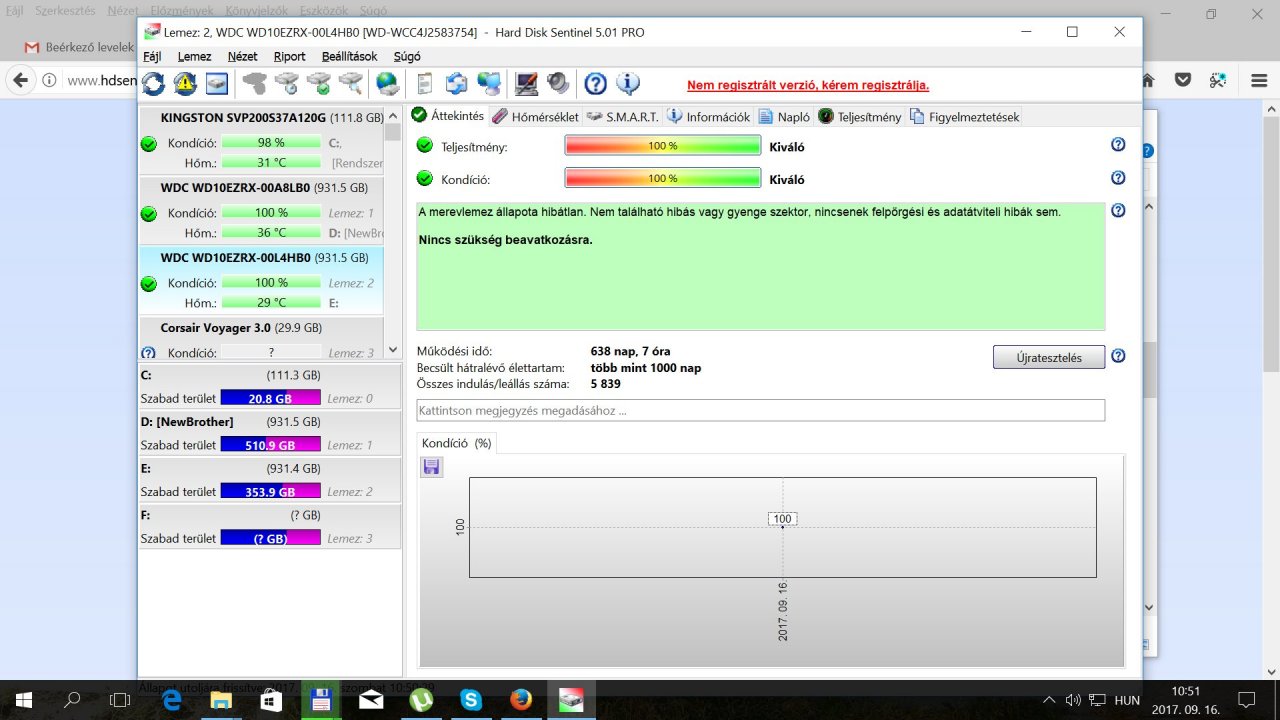Open the Action Center notification icon
This screenshot has width=1280, height=720.
point(1246,700)
